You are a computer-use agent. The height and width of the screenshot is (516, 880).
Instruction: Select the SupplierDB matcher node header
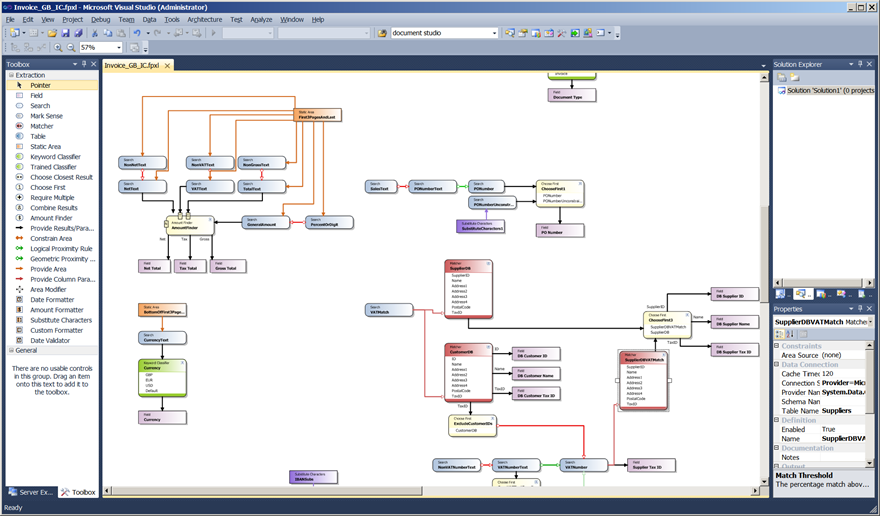tap(468, 266)
